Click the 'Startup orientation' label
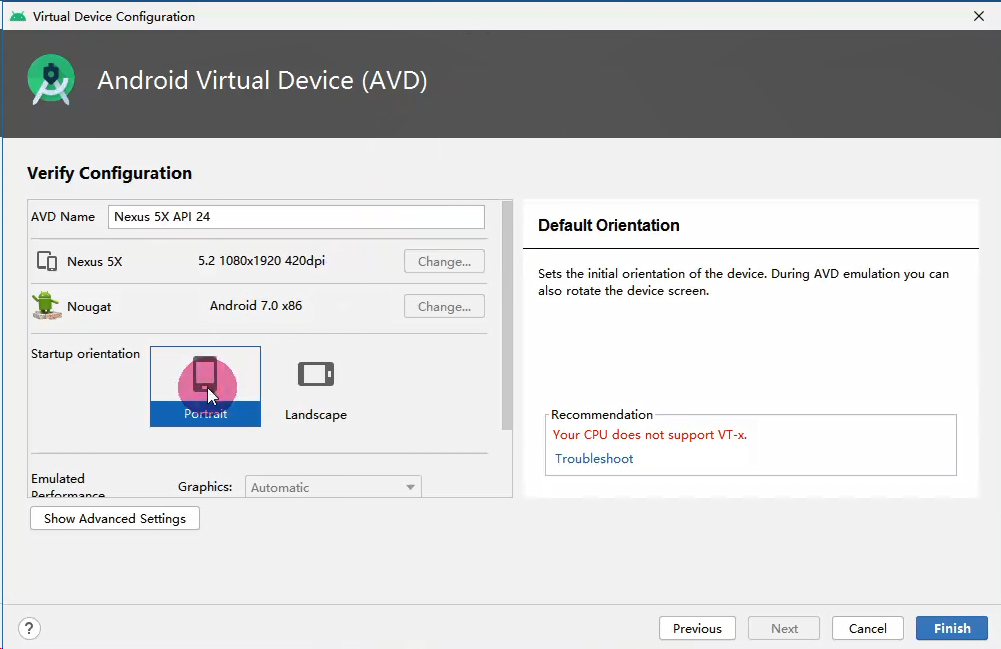This screenshot has width=1001, height=649. point(86,354)
